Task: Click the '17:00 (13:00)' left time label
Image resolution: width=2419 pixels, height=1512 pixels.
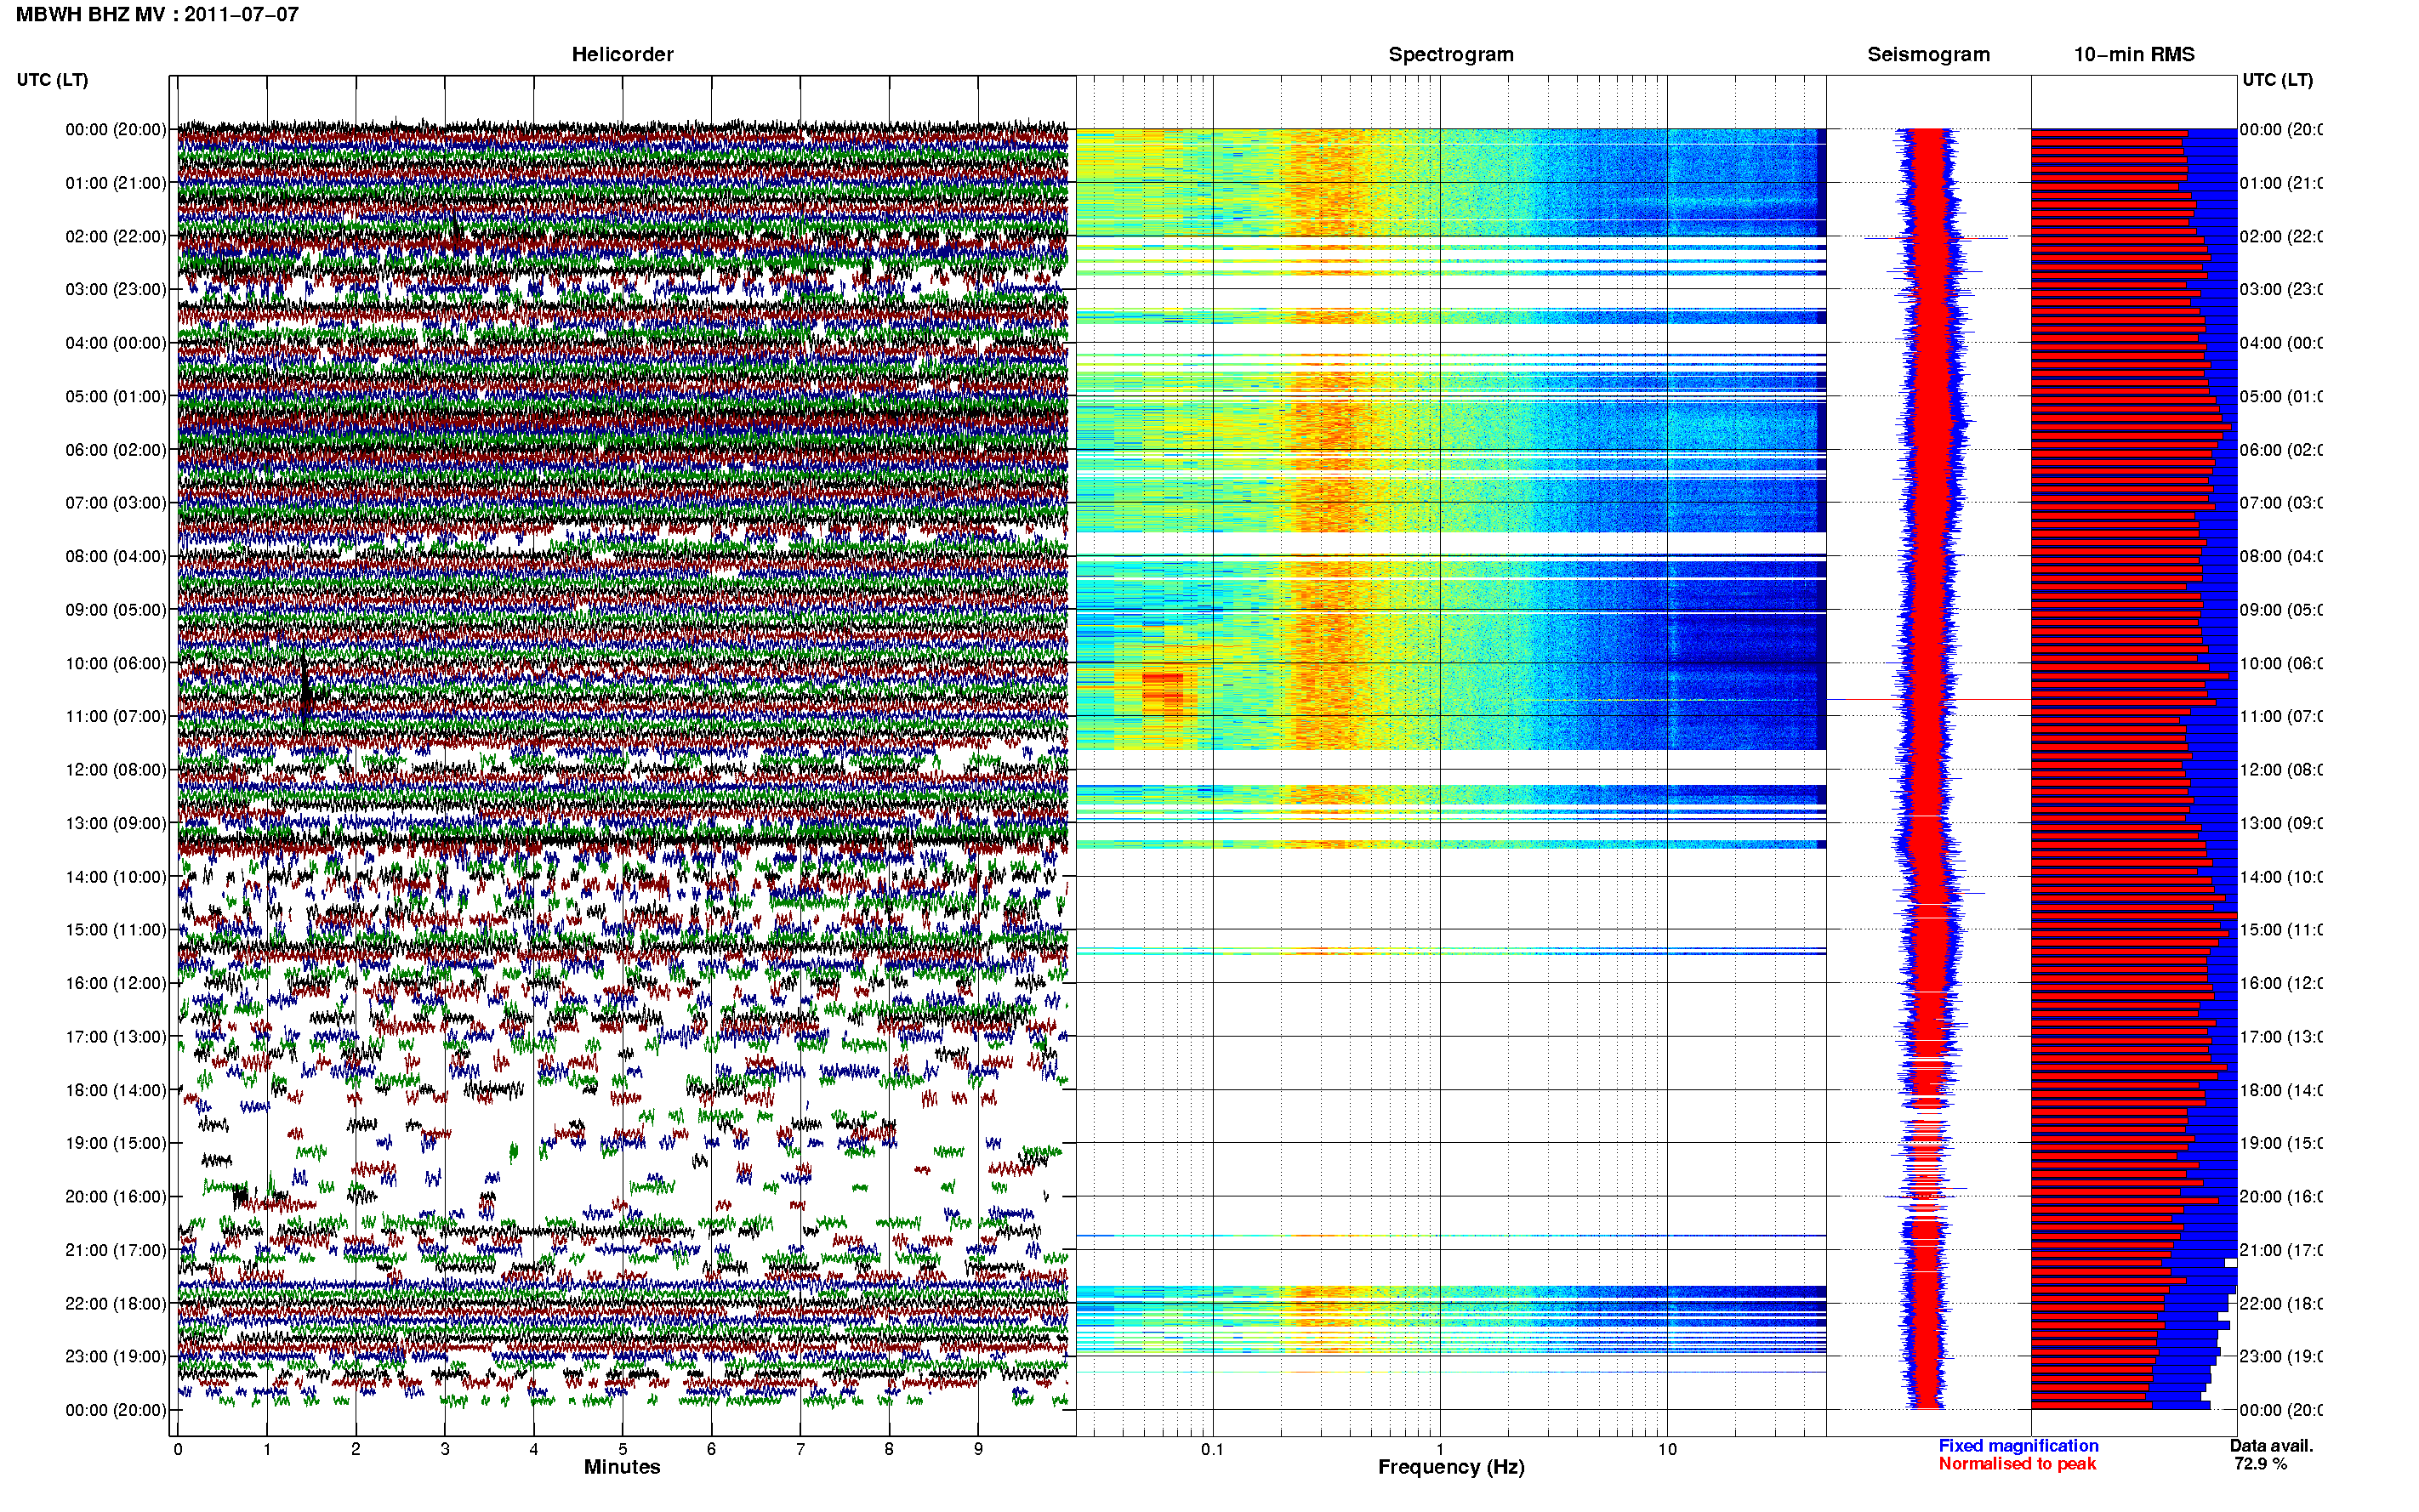Action: [116, 1037]
